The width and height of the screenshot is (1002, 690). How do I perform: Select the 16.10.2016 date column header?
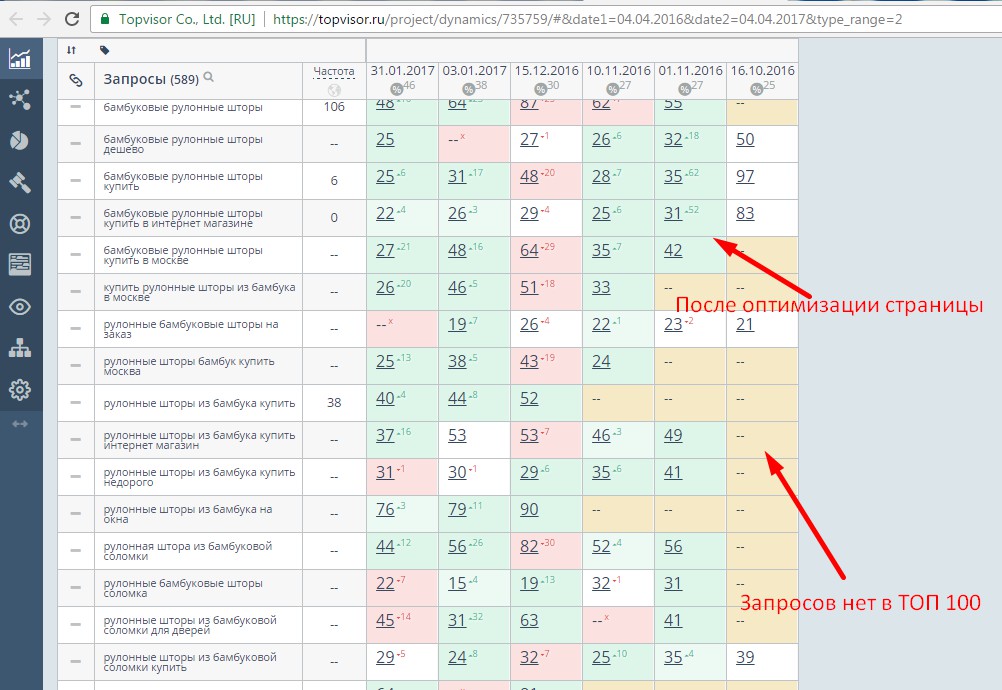[x=762, y=70]
